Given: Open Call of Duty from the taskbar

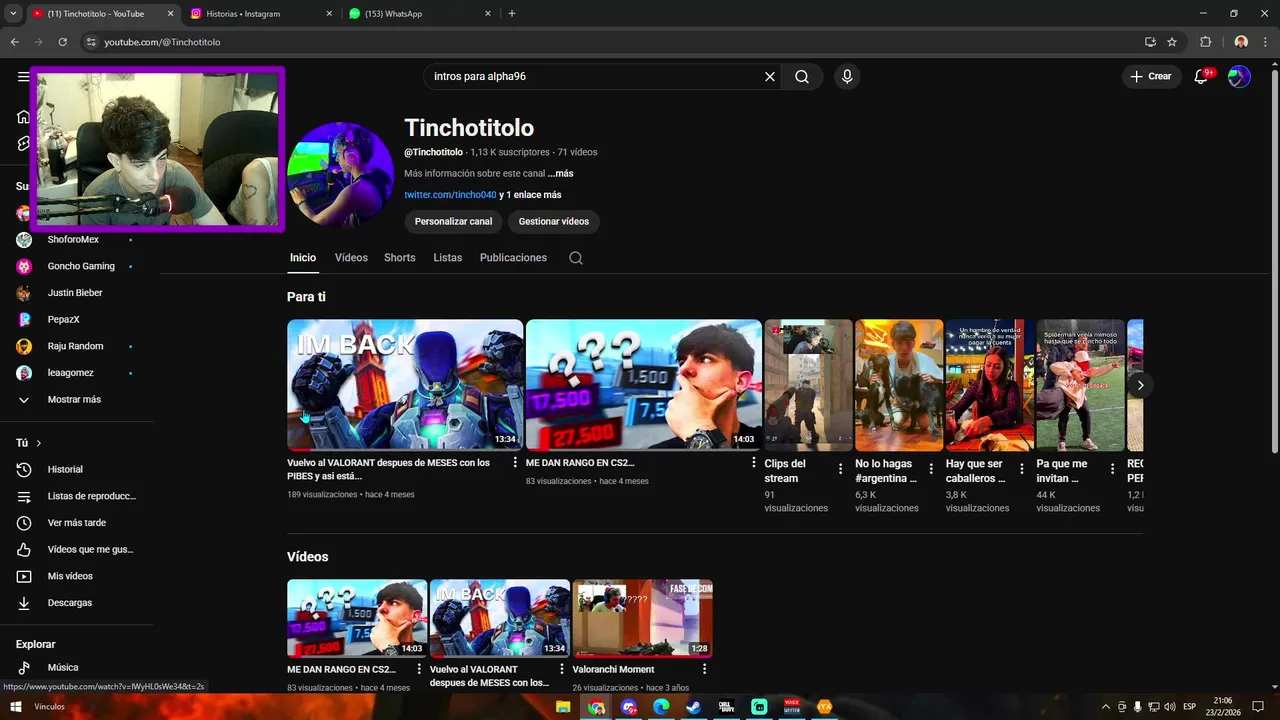Looking at the screenshot, I should click(x=726, y=707).
